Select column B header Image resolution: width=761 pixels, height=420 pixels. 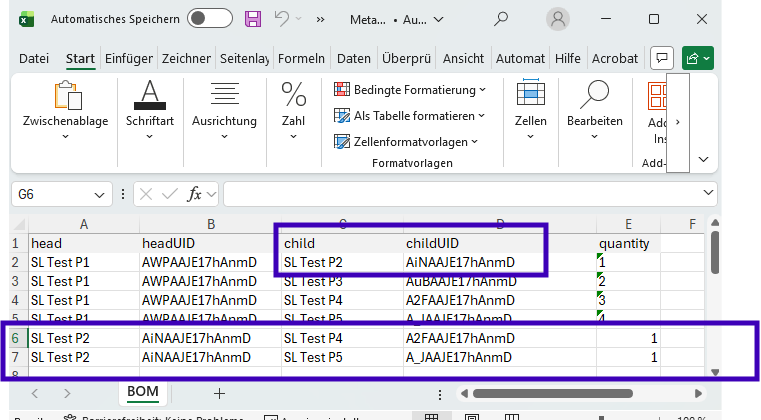tap(211, 224)
